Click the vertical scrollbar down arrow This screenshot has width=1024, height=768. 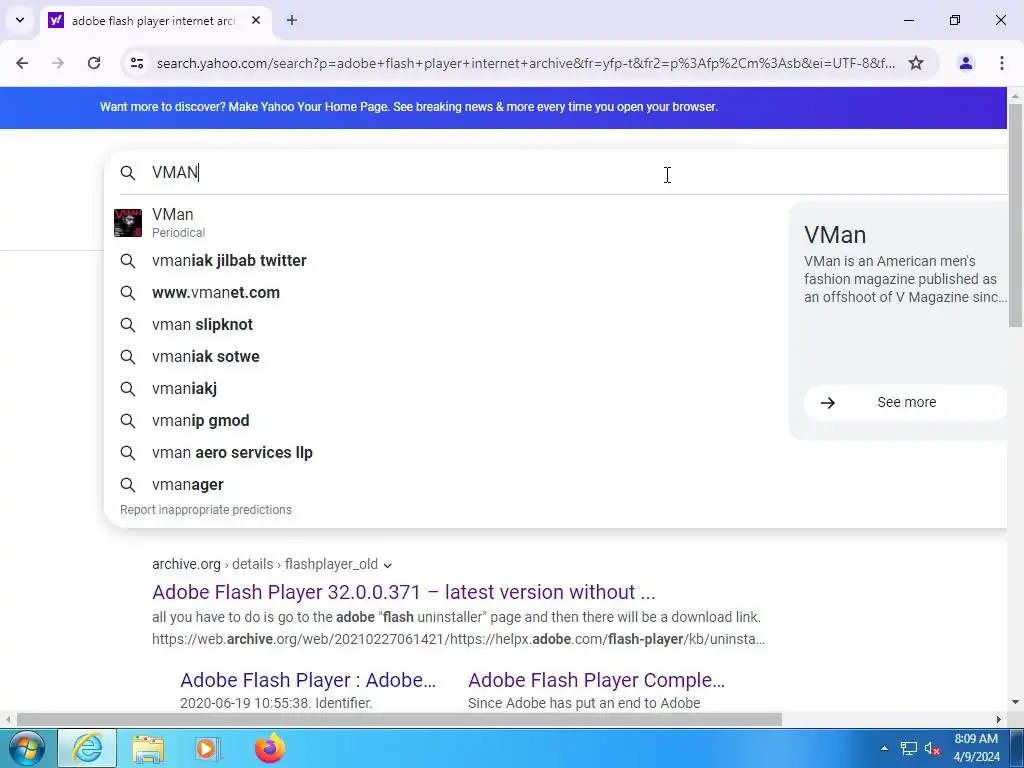click(x=1015, y=703)
